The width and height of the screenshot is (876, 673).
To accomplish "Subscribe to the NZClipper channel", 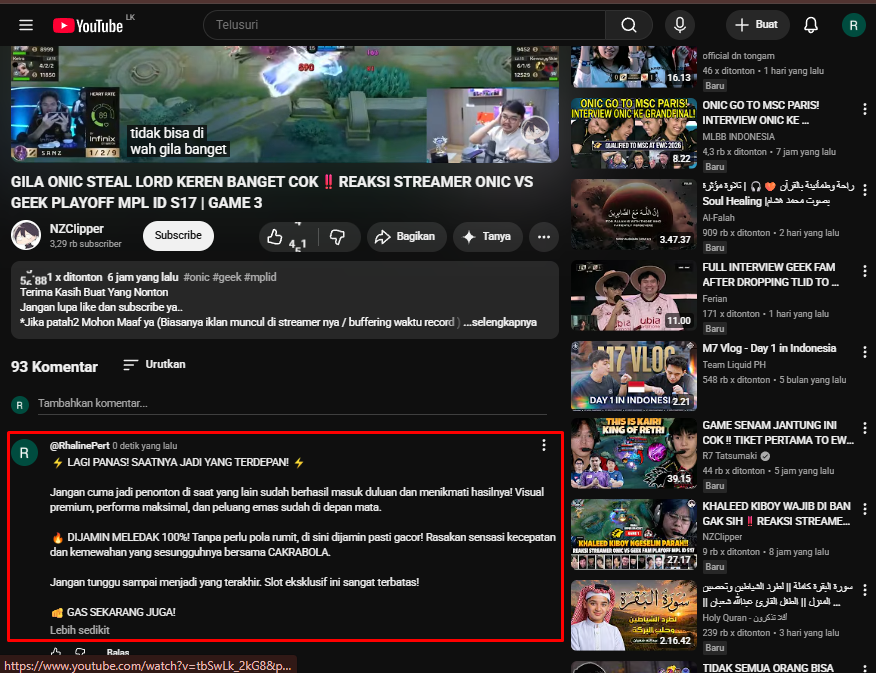I will [x=178, y=236].
